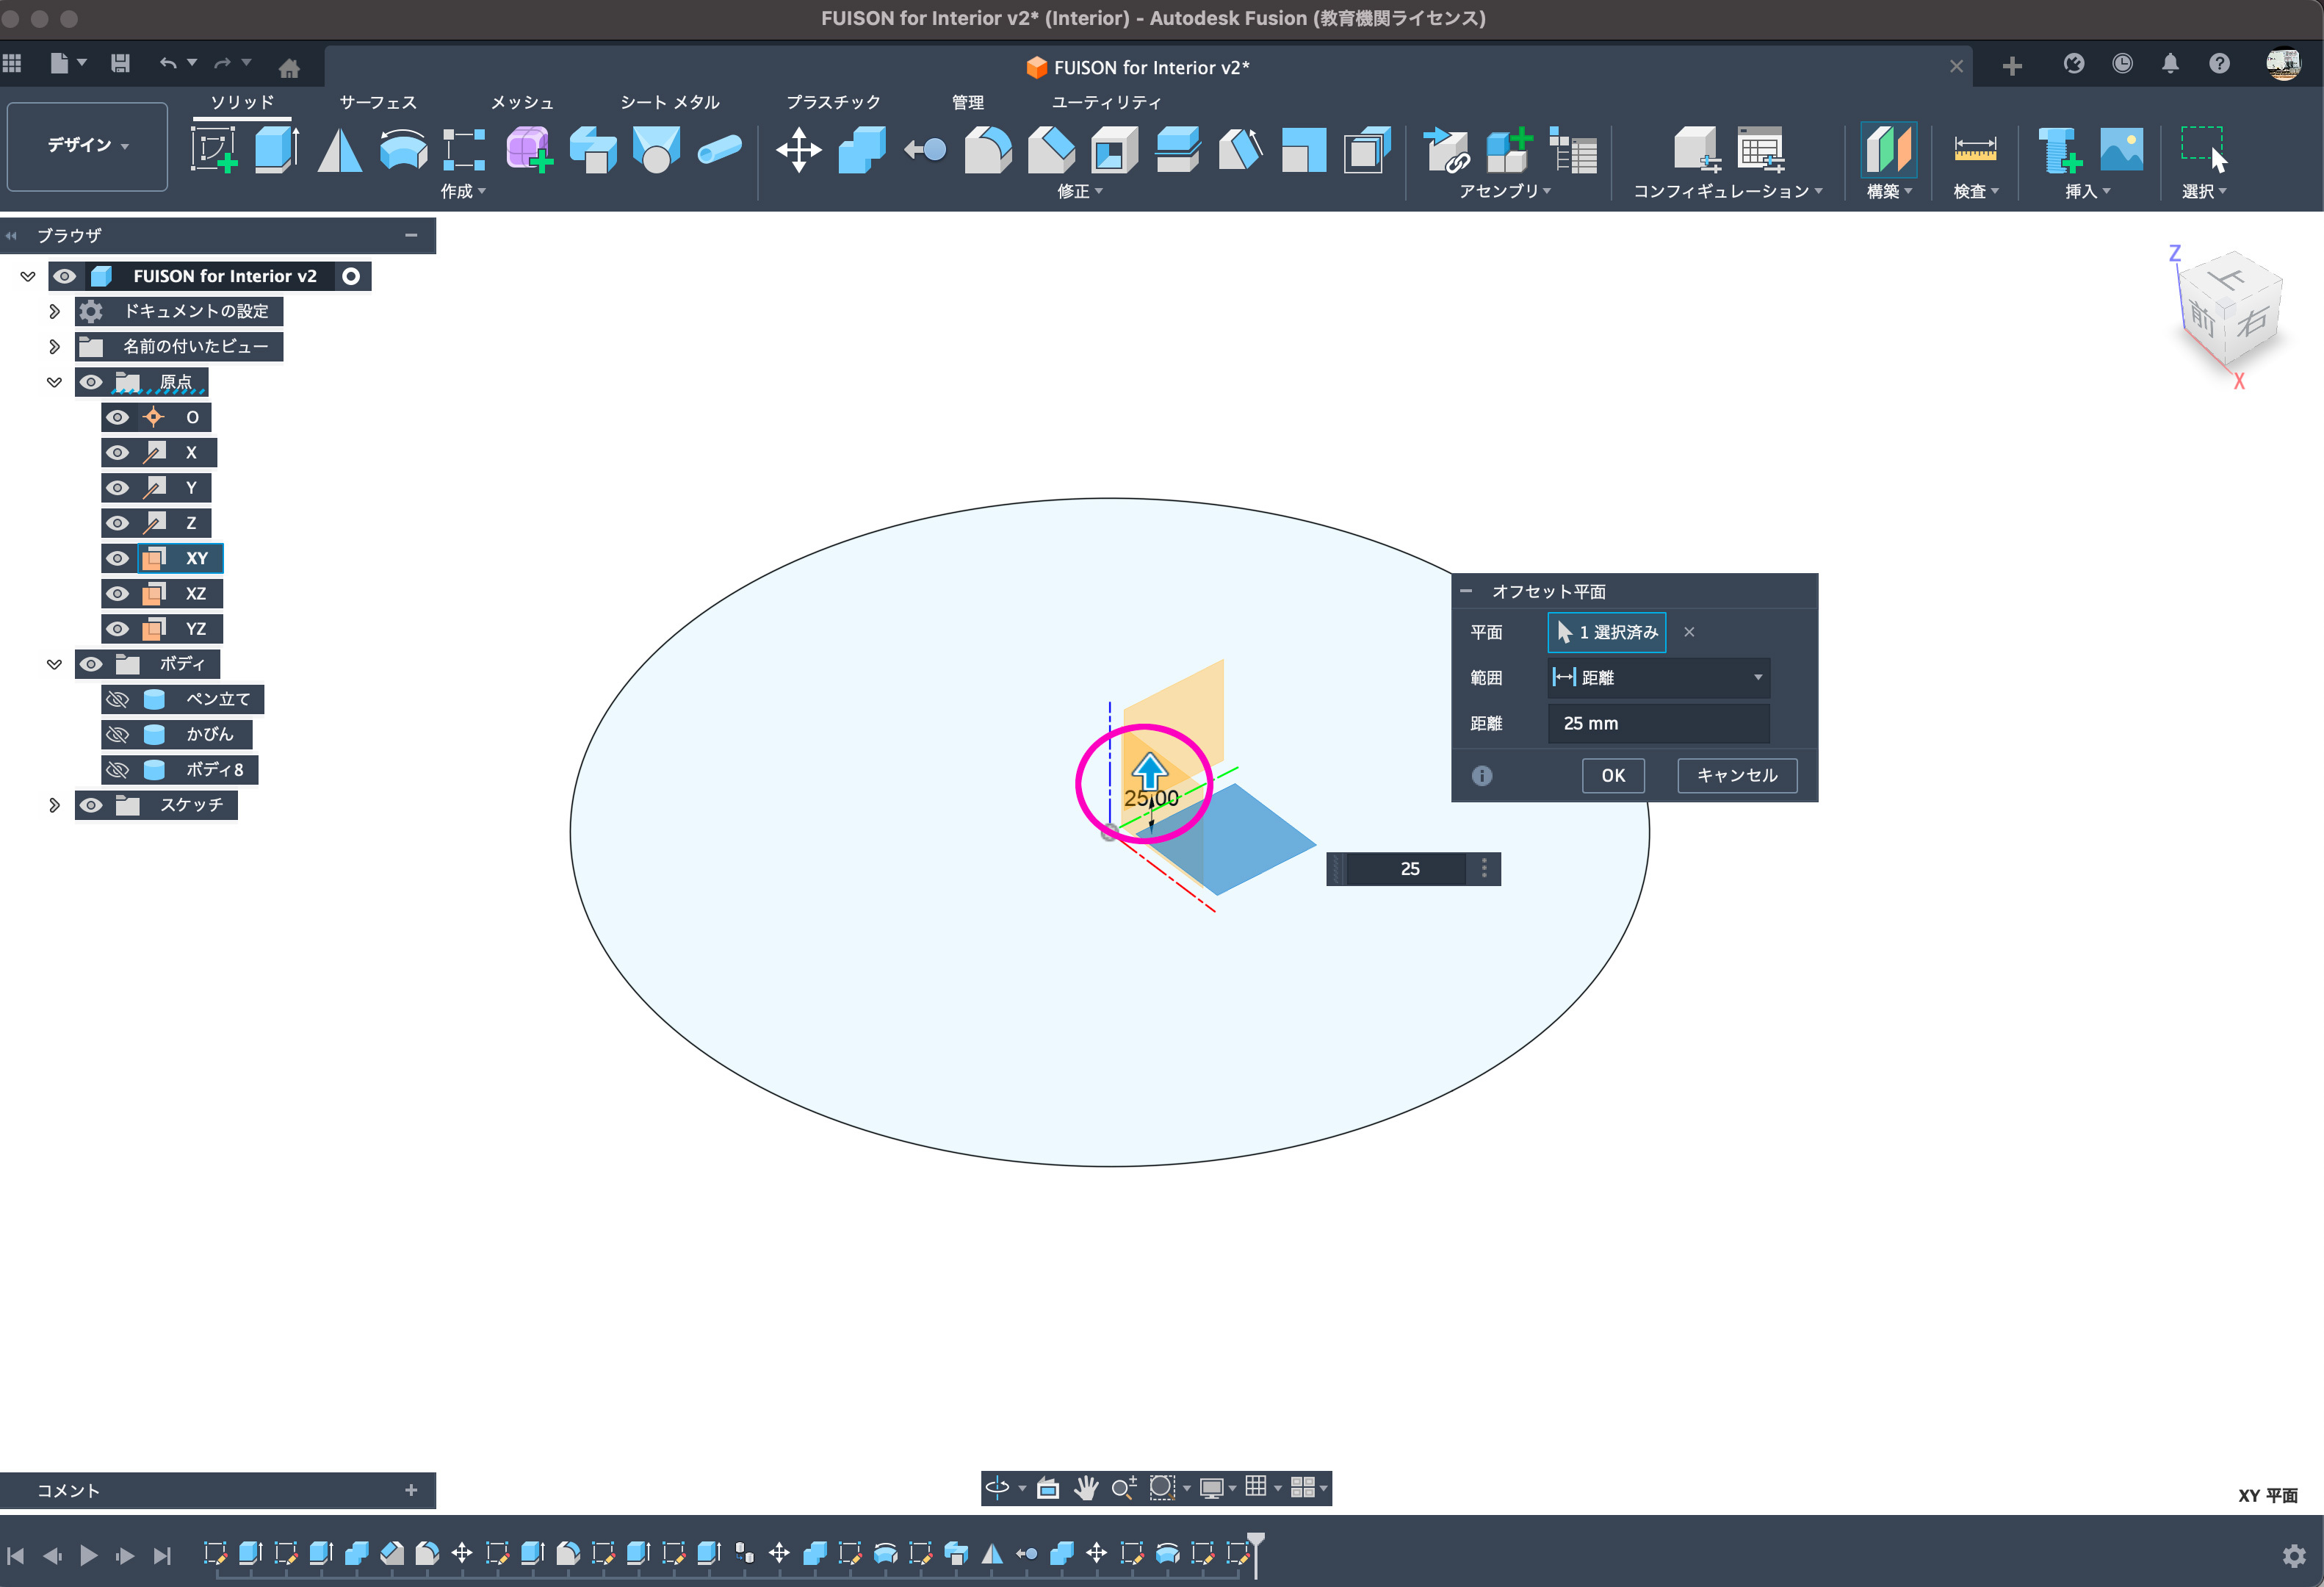Click the Insert Decal image icon
The image size is (2324, 1587).
(2121, 150)
